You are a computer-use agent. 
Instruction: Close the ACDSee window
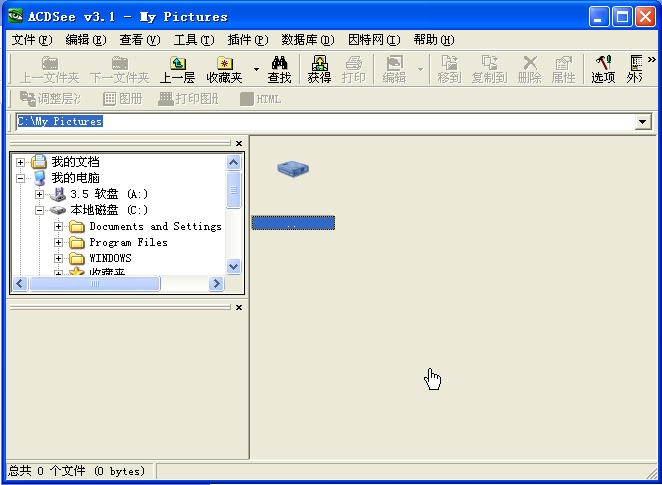click(646, 17)
